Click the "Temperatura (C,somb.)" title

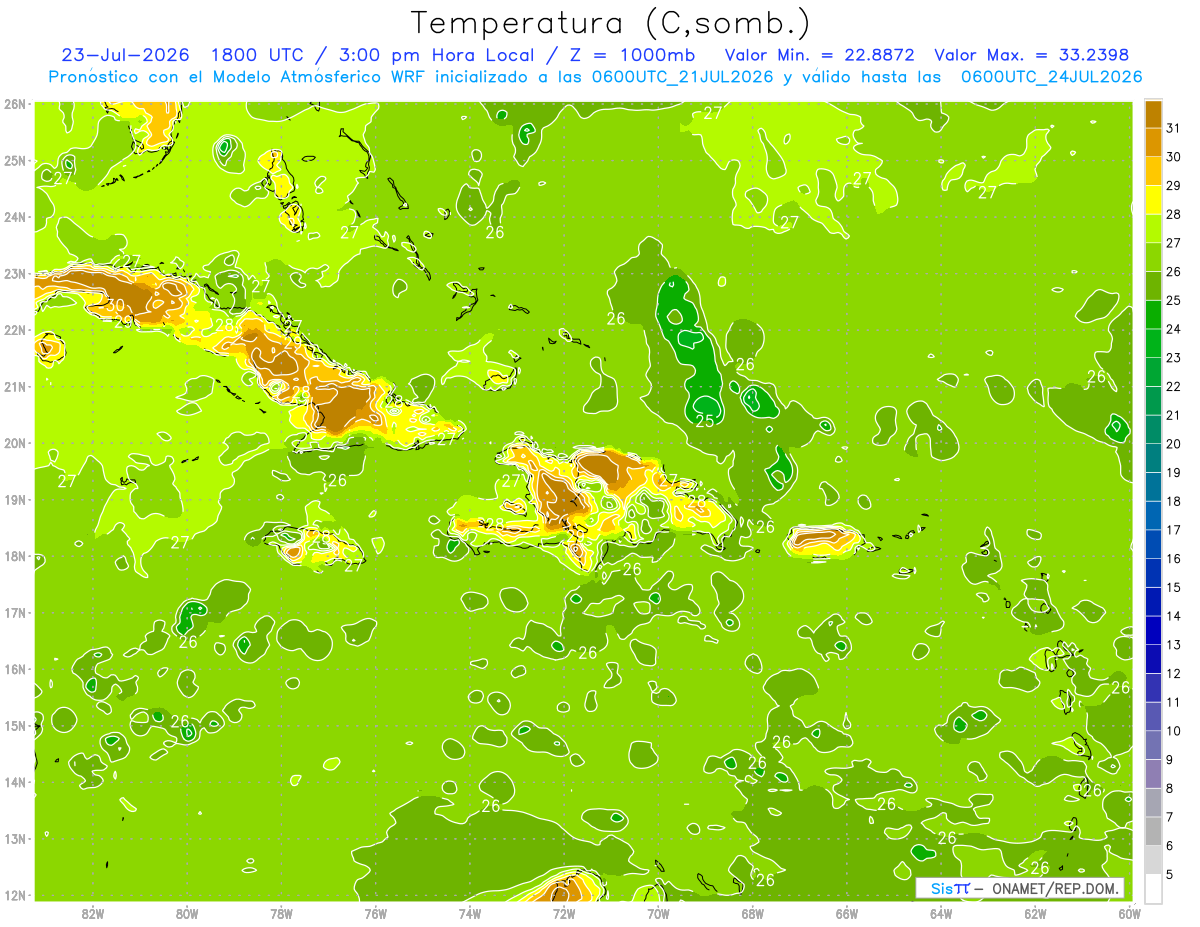click(x=611, y=24)
